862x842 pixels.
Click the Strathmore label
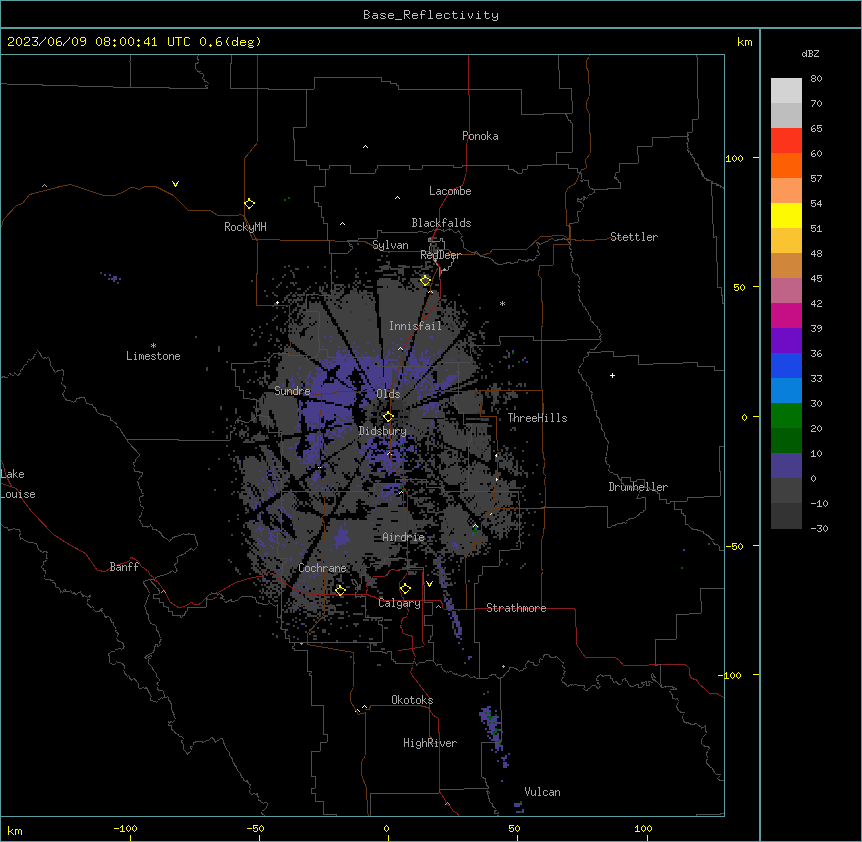click(x=516, y=608)
